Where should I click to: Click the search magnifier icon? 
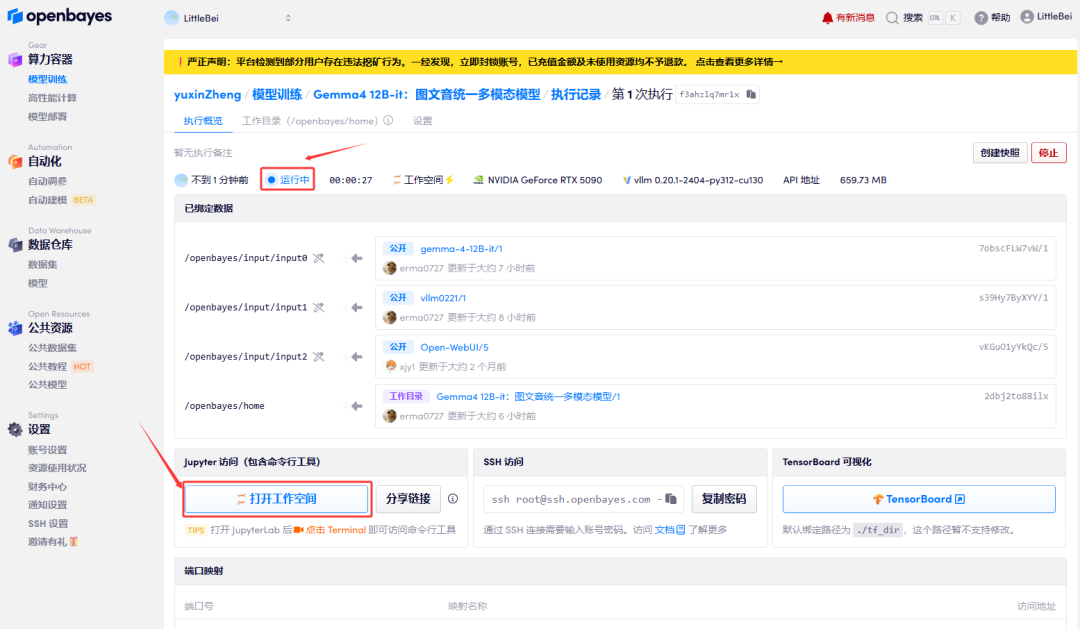pyautogui.click(x=892, y=18)
